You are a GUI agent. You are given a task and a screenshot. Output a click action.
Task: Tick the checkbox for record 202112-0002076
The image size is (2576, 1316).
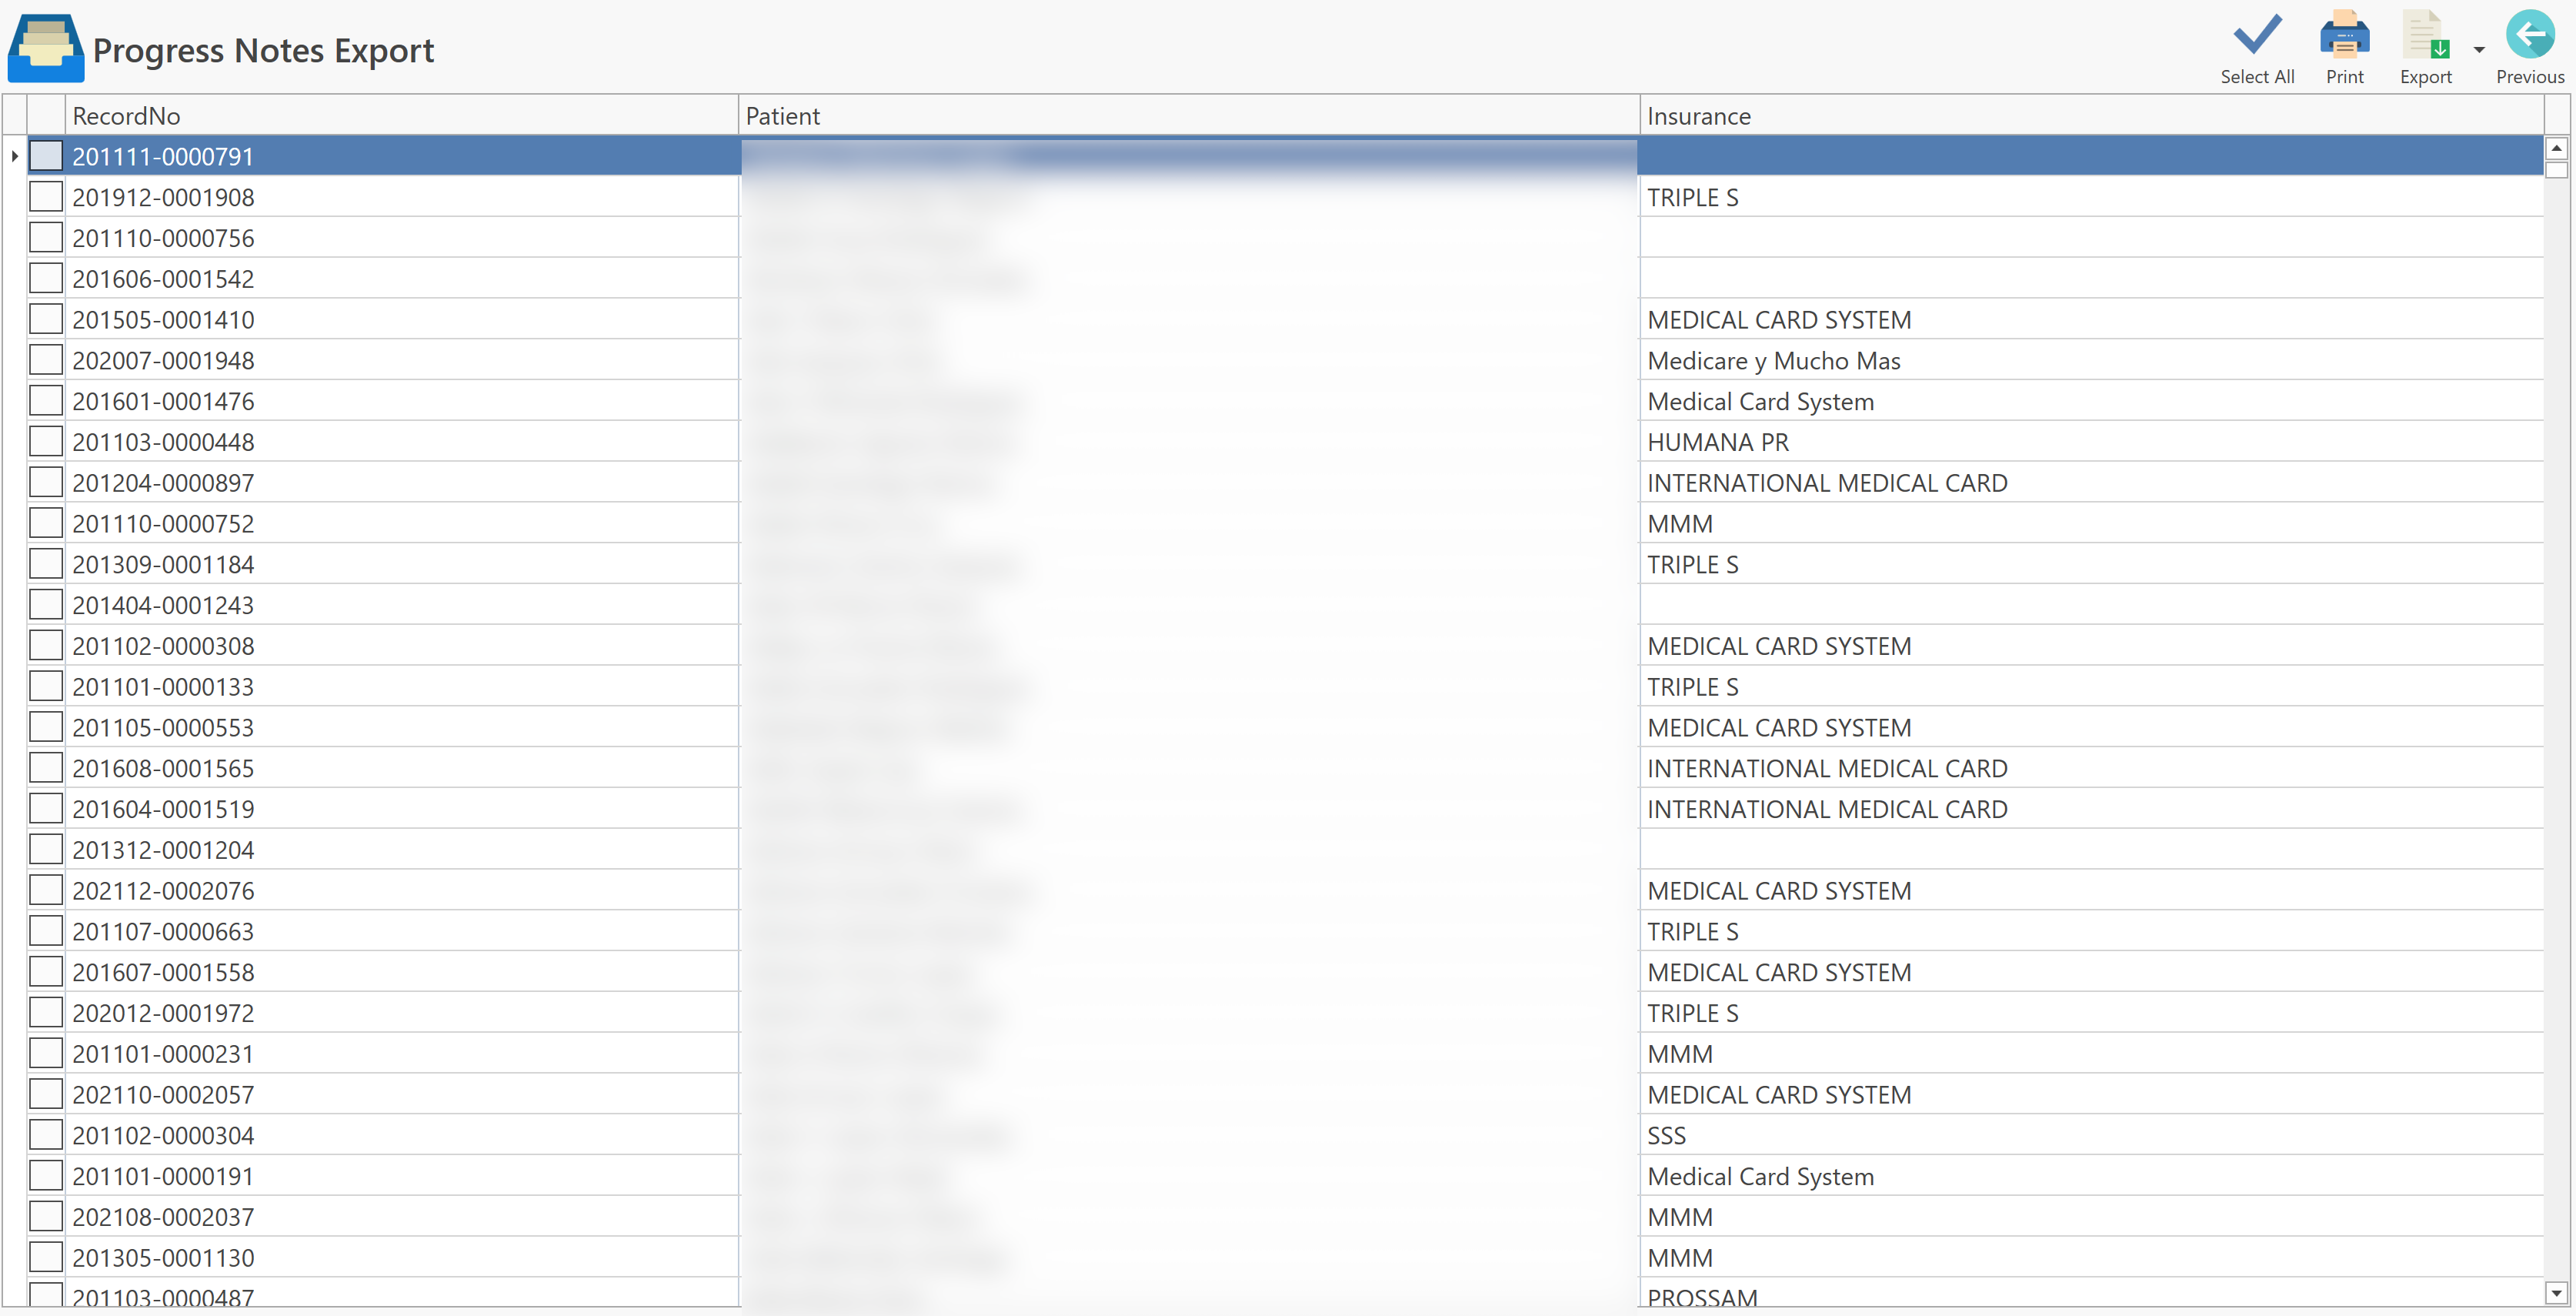pos(46,890)
